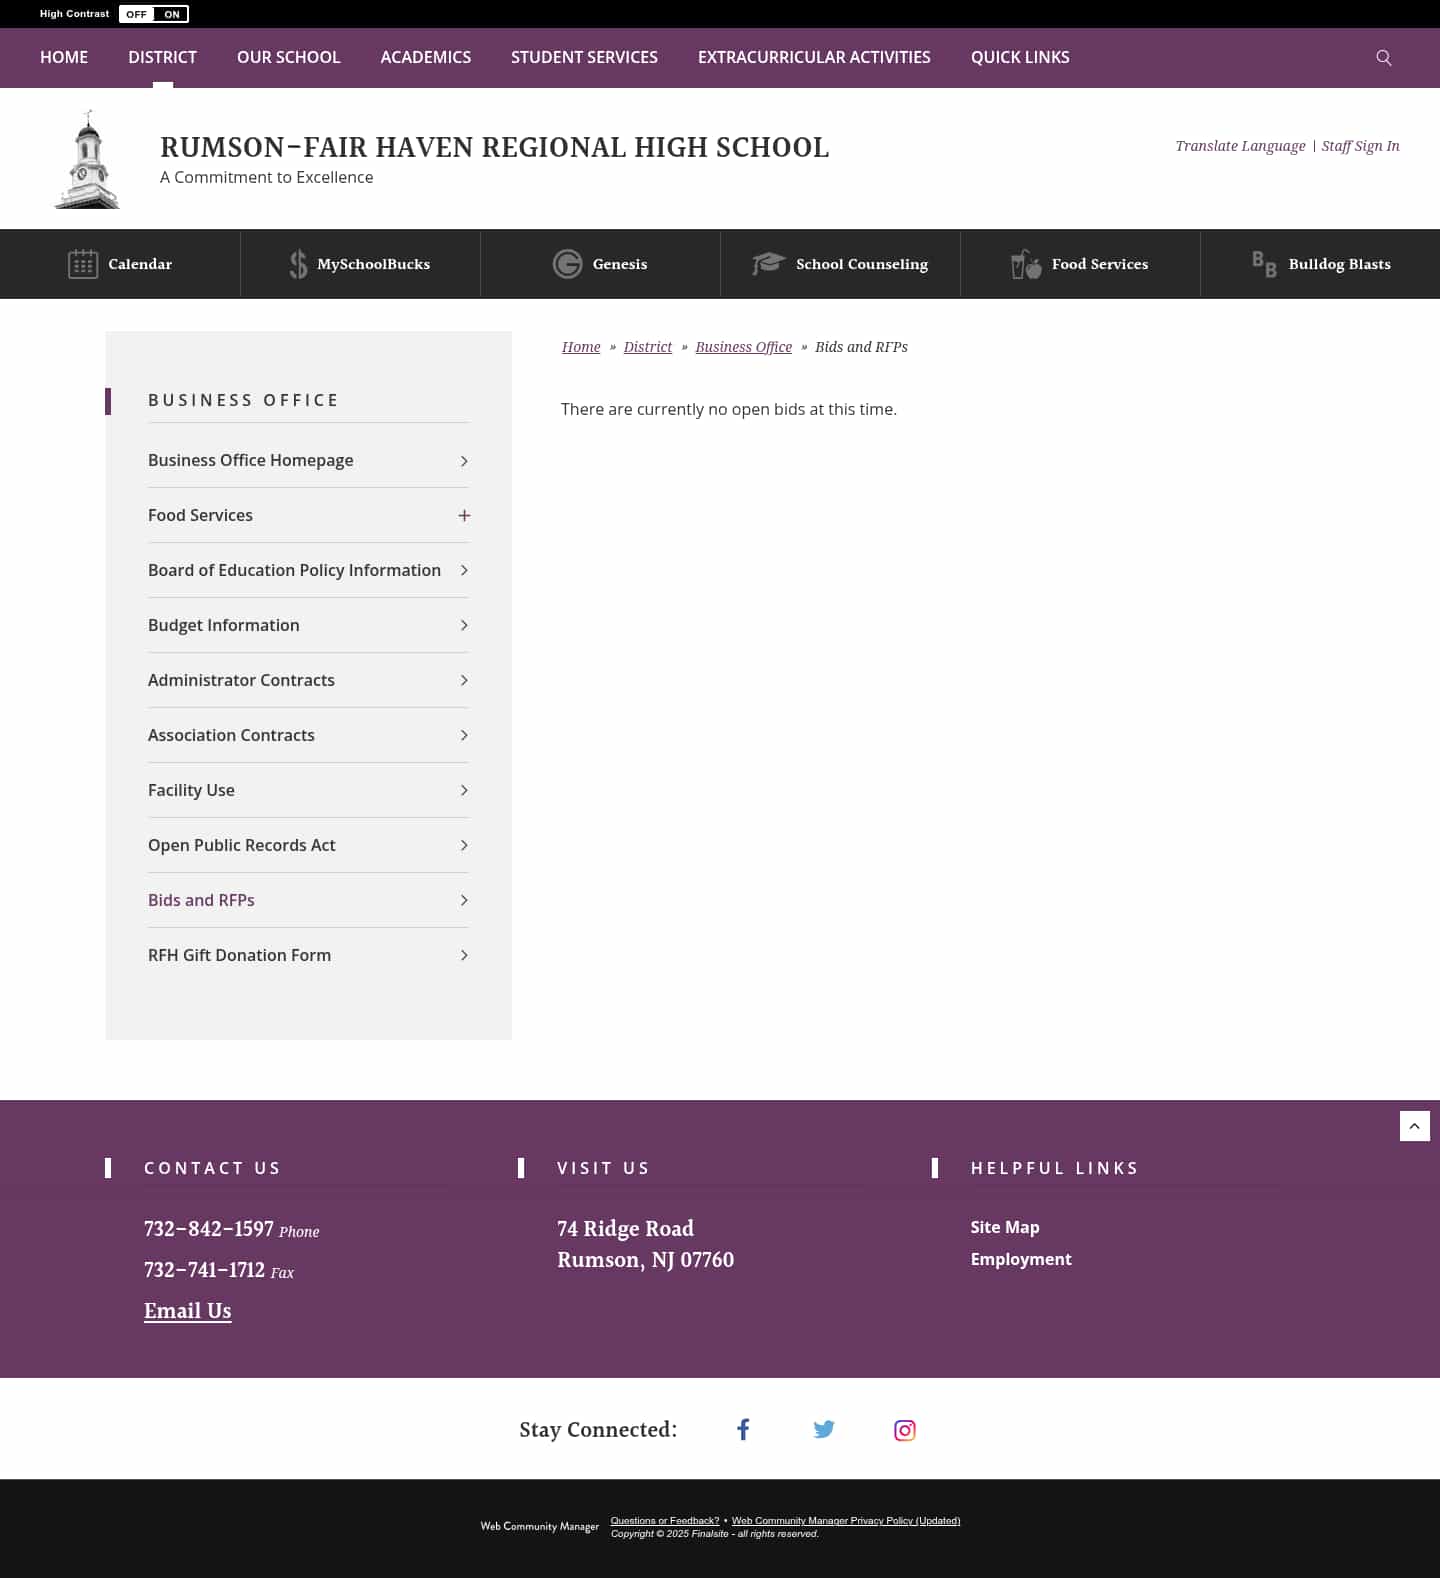The image size is (1440, 1578).
Task: Open the Genesis portal icon
Action: tap(567, 264)
